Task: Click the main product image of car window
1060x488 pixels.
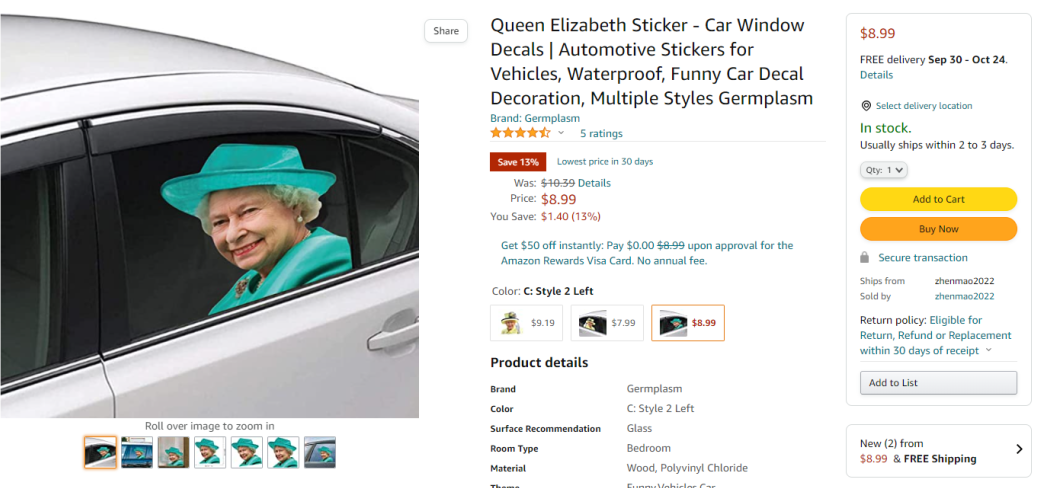Action: [x=210, y=216]
